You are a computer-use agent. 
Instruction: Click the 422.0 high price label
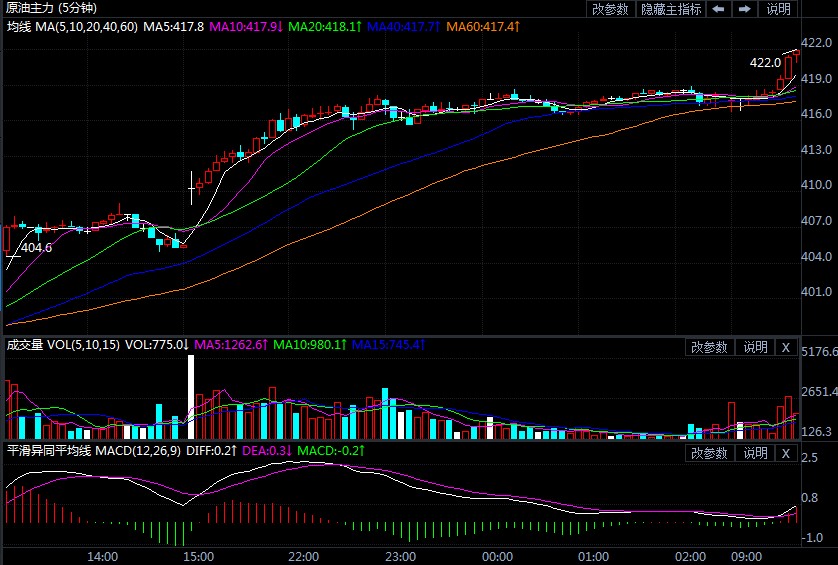coord(765,62)
